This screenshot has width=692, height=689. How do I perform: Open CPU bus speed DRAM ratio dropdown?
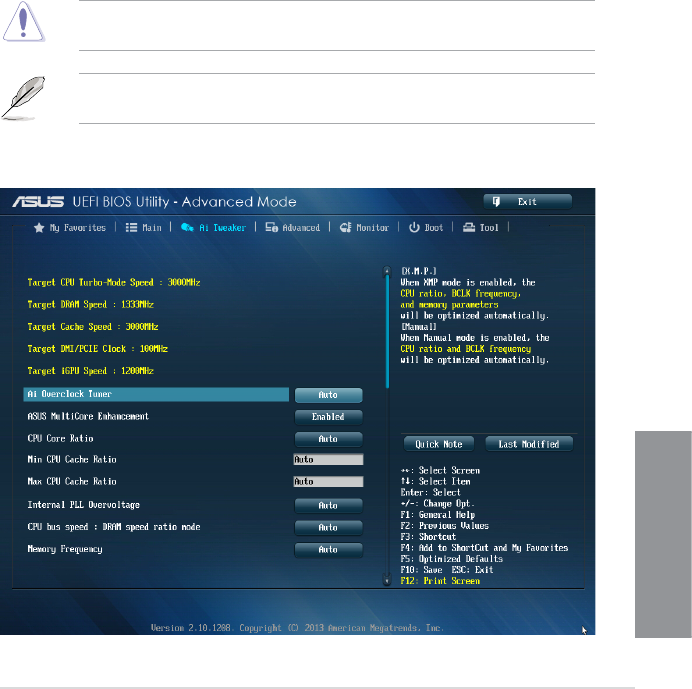click(x=328, y=528)
